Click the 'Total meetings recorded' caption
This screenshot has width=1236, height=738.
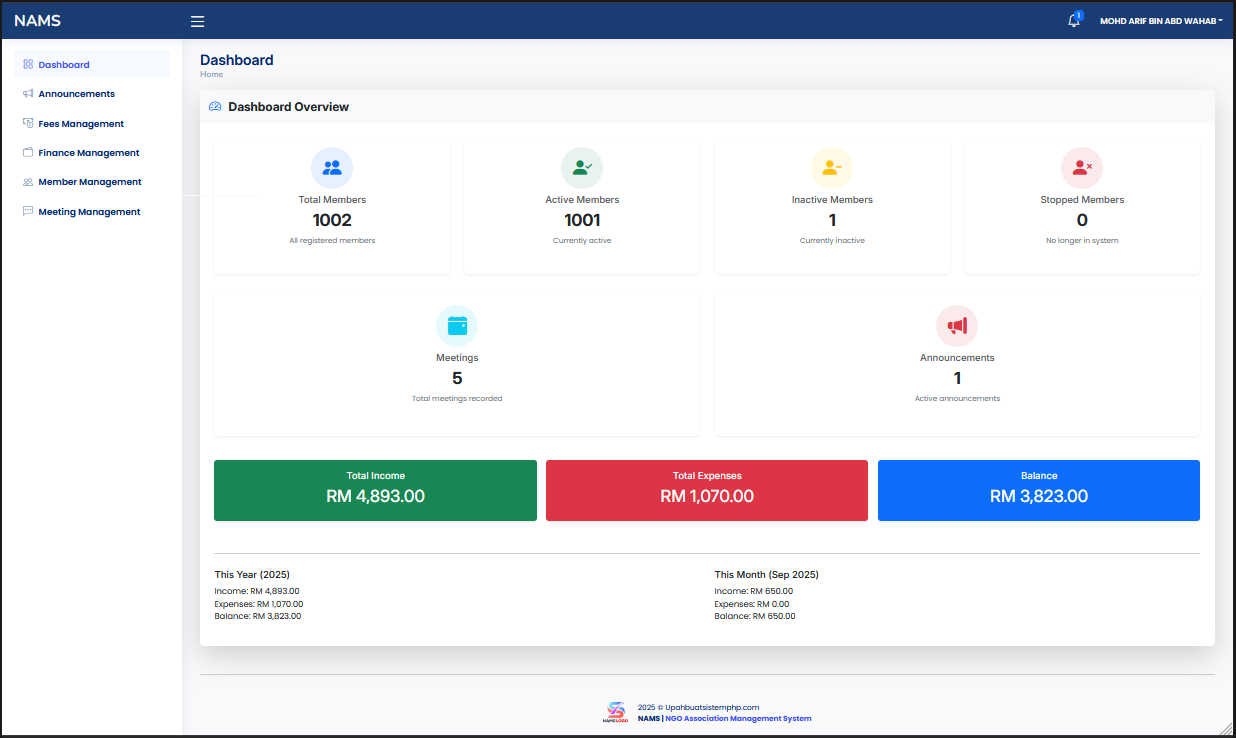pos(457,399)
